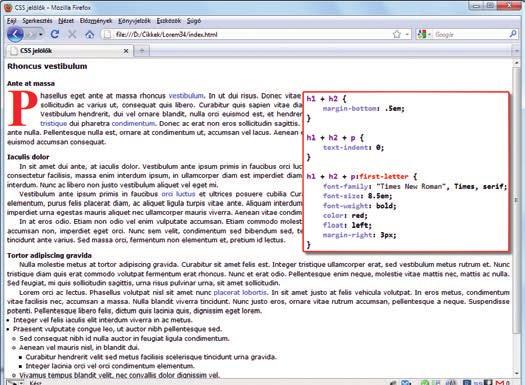The width and height of the screenshot is (525, 385).
Task: Click the Forward navigation arrow button
Action: coord(31,34)
